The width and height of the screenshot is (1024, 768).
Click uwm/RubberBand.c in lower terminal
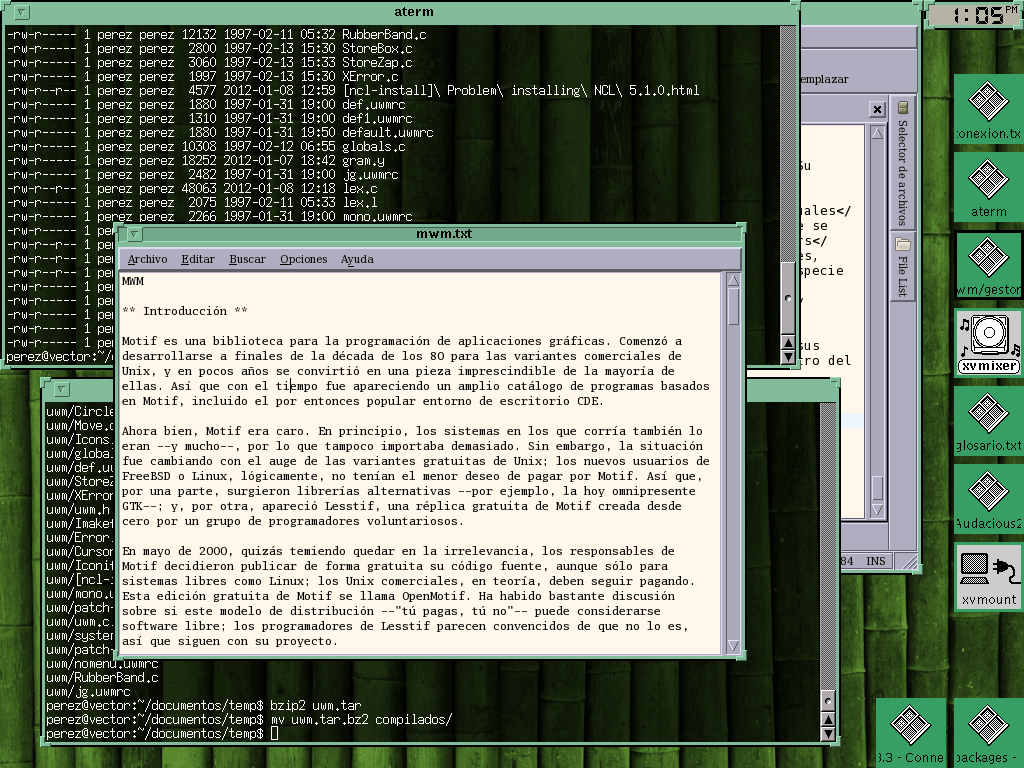(x=102, y=678)
